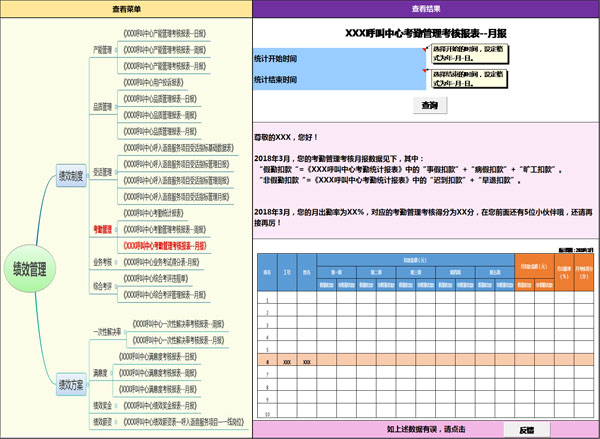Collapse the 绩效方案 branch via its toggle dot
The image size is (600, 439).
(88, 385)
